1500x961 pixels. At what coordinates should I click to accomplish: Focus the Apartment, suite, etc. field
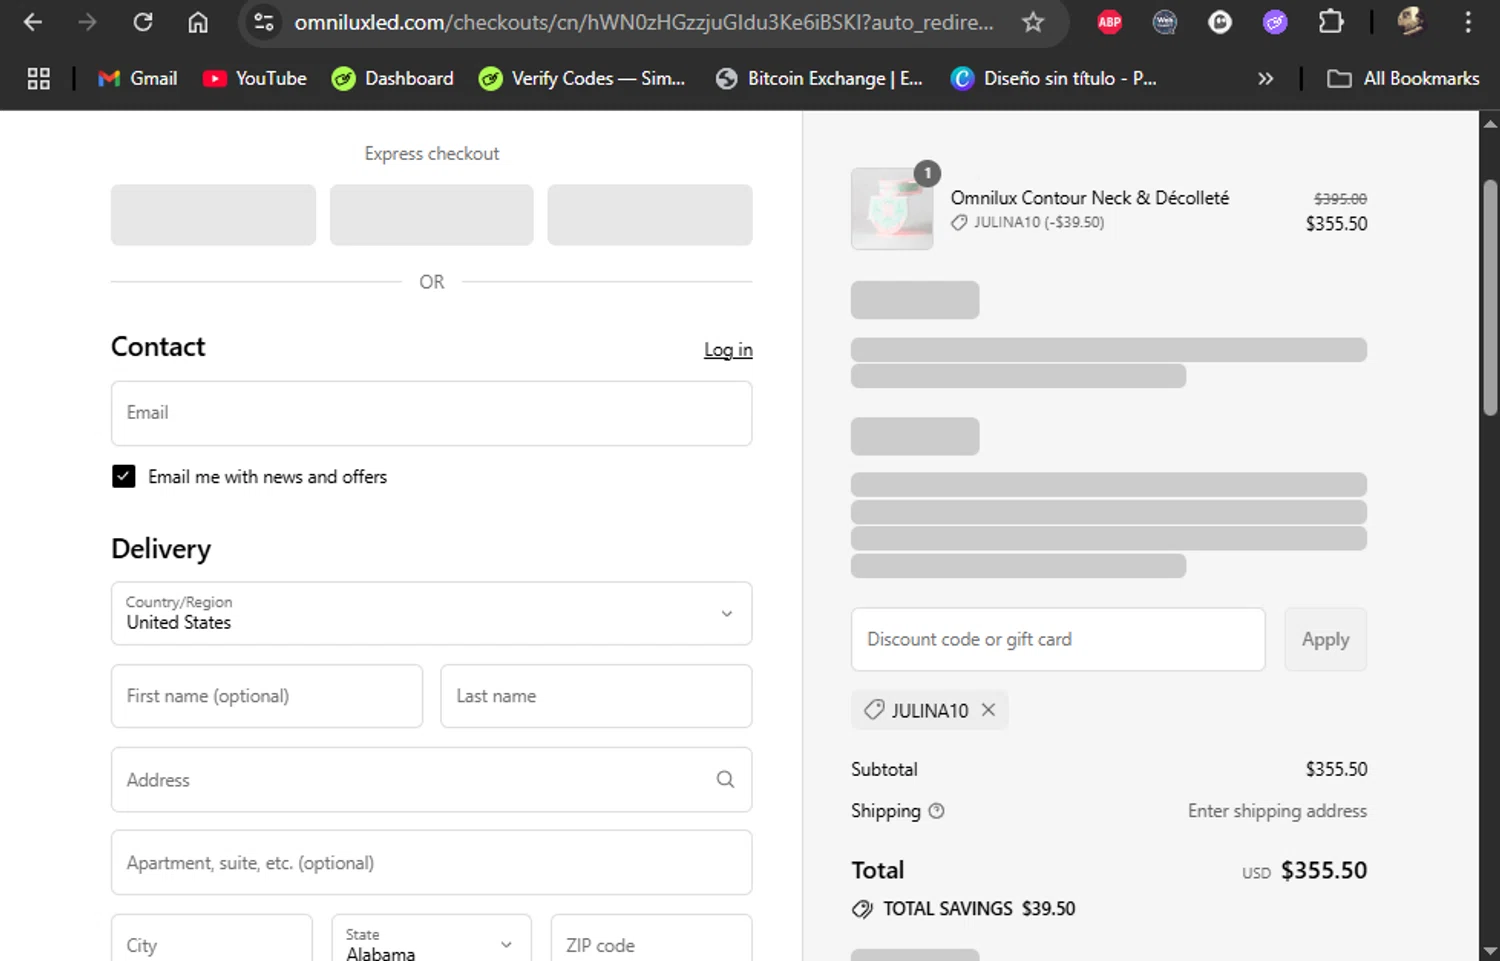[432, 863]
